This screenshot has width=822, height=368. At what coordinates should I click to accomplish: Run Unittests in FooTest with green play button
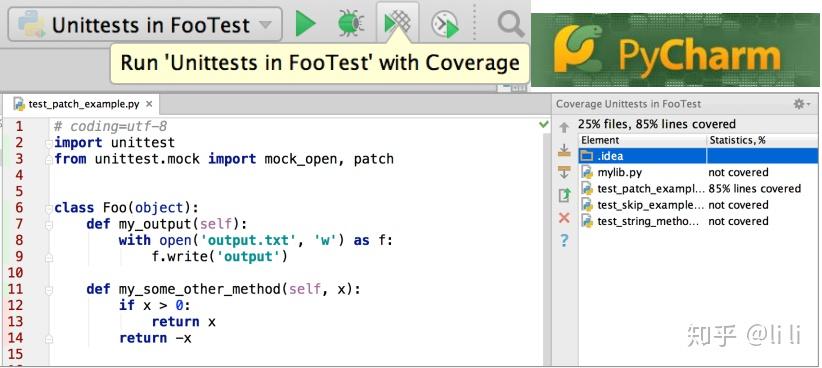coord(306,24)
